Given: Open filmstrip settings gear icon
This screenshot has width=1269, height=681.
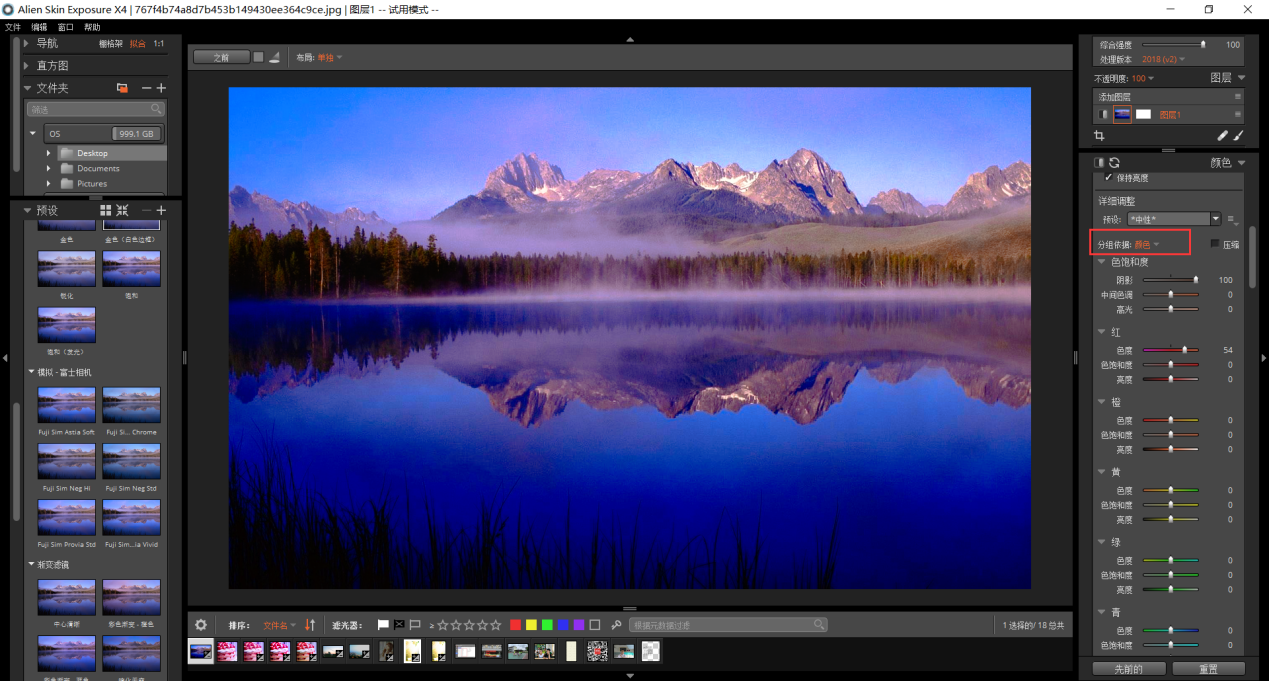Looking at the screenshot, I should [200, 625].
